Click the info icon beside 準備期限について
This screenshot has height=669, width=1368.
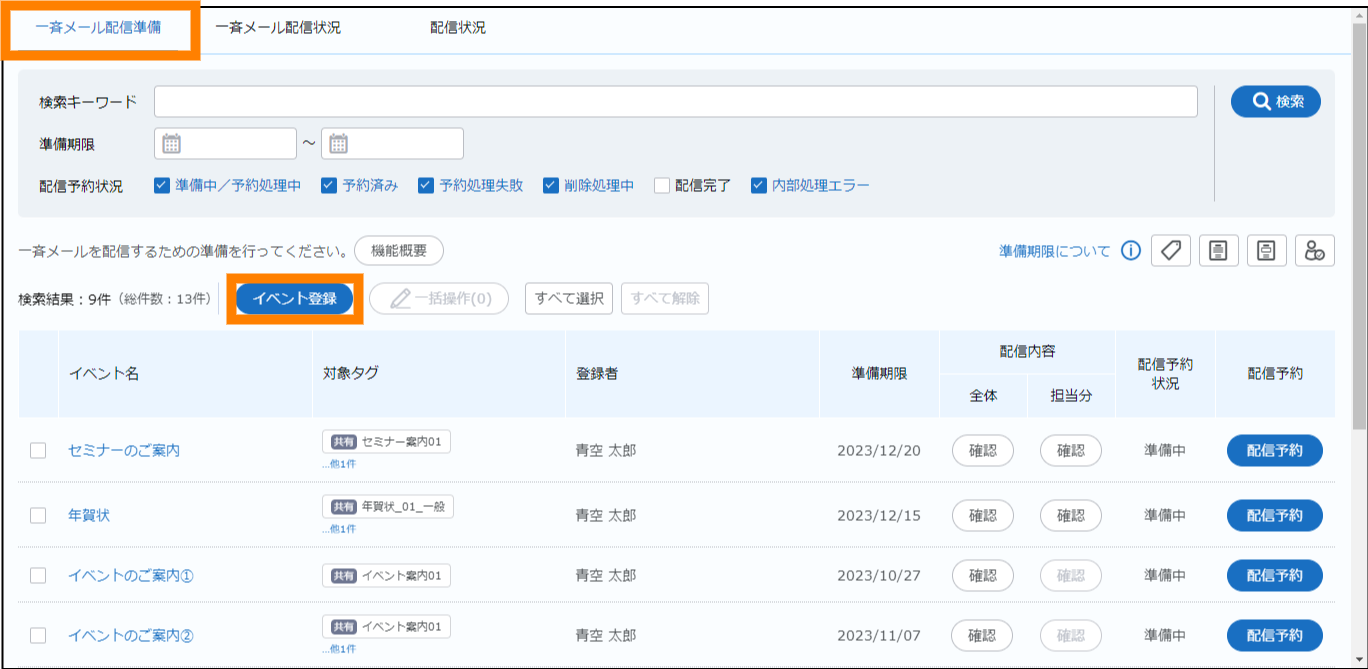tap(1131, 251)
